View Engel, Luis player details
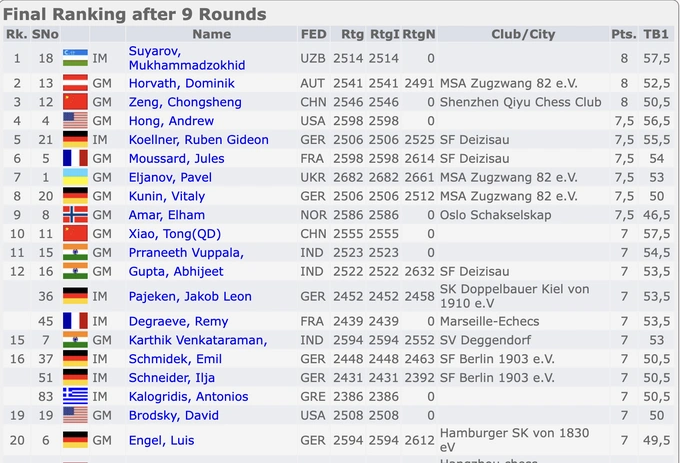 162,440
